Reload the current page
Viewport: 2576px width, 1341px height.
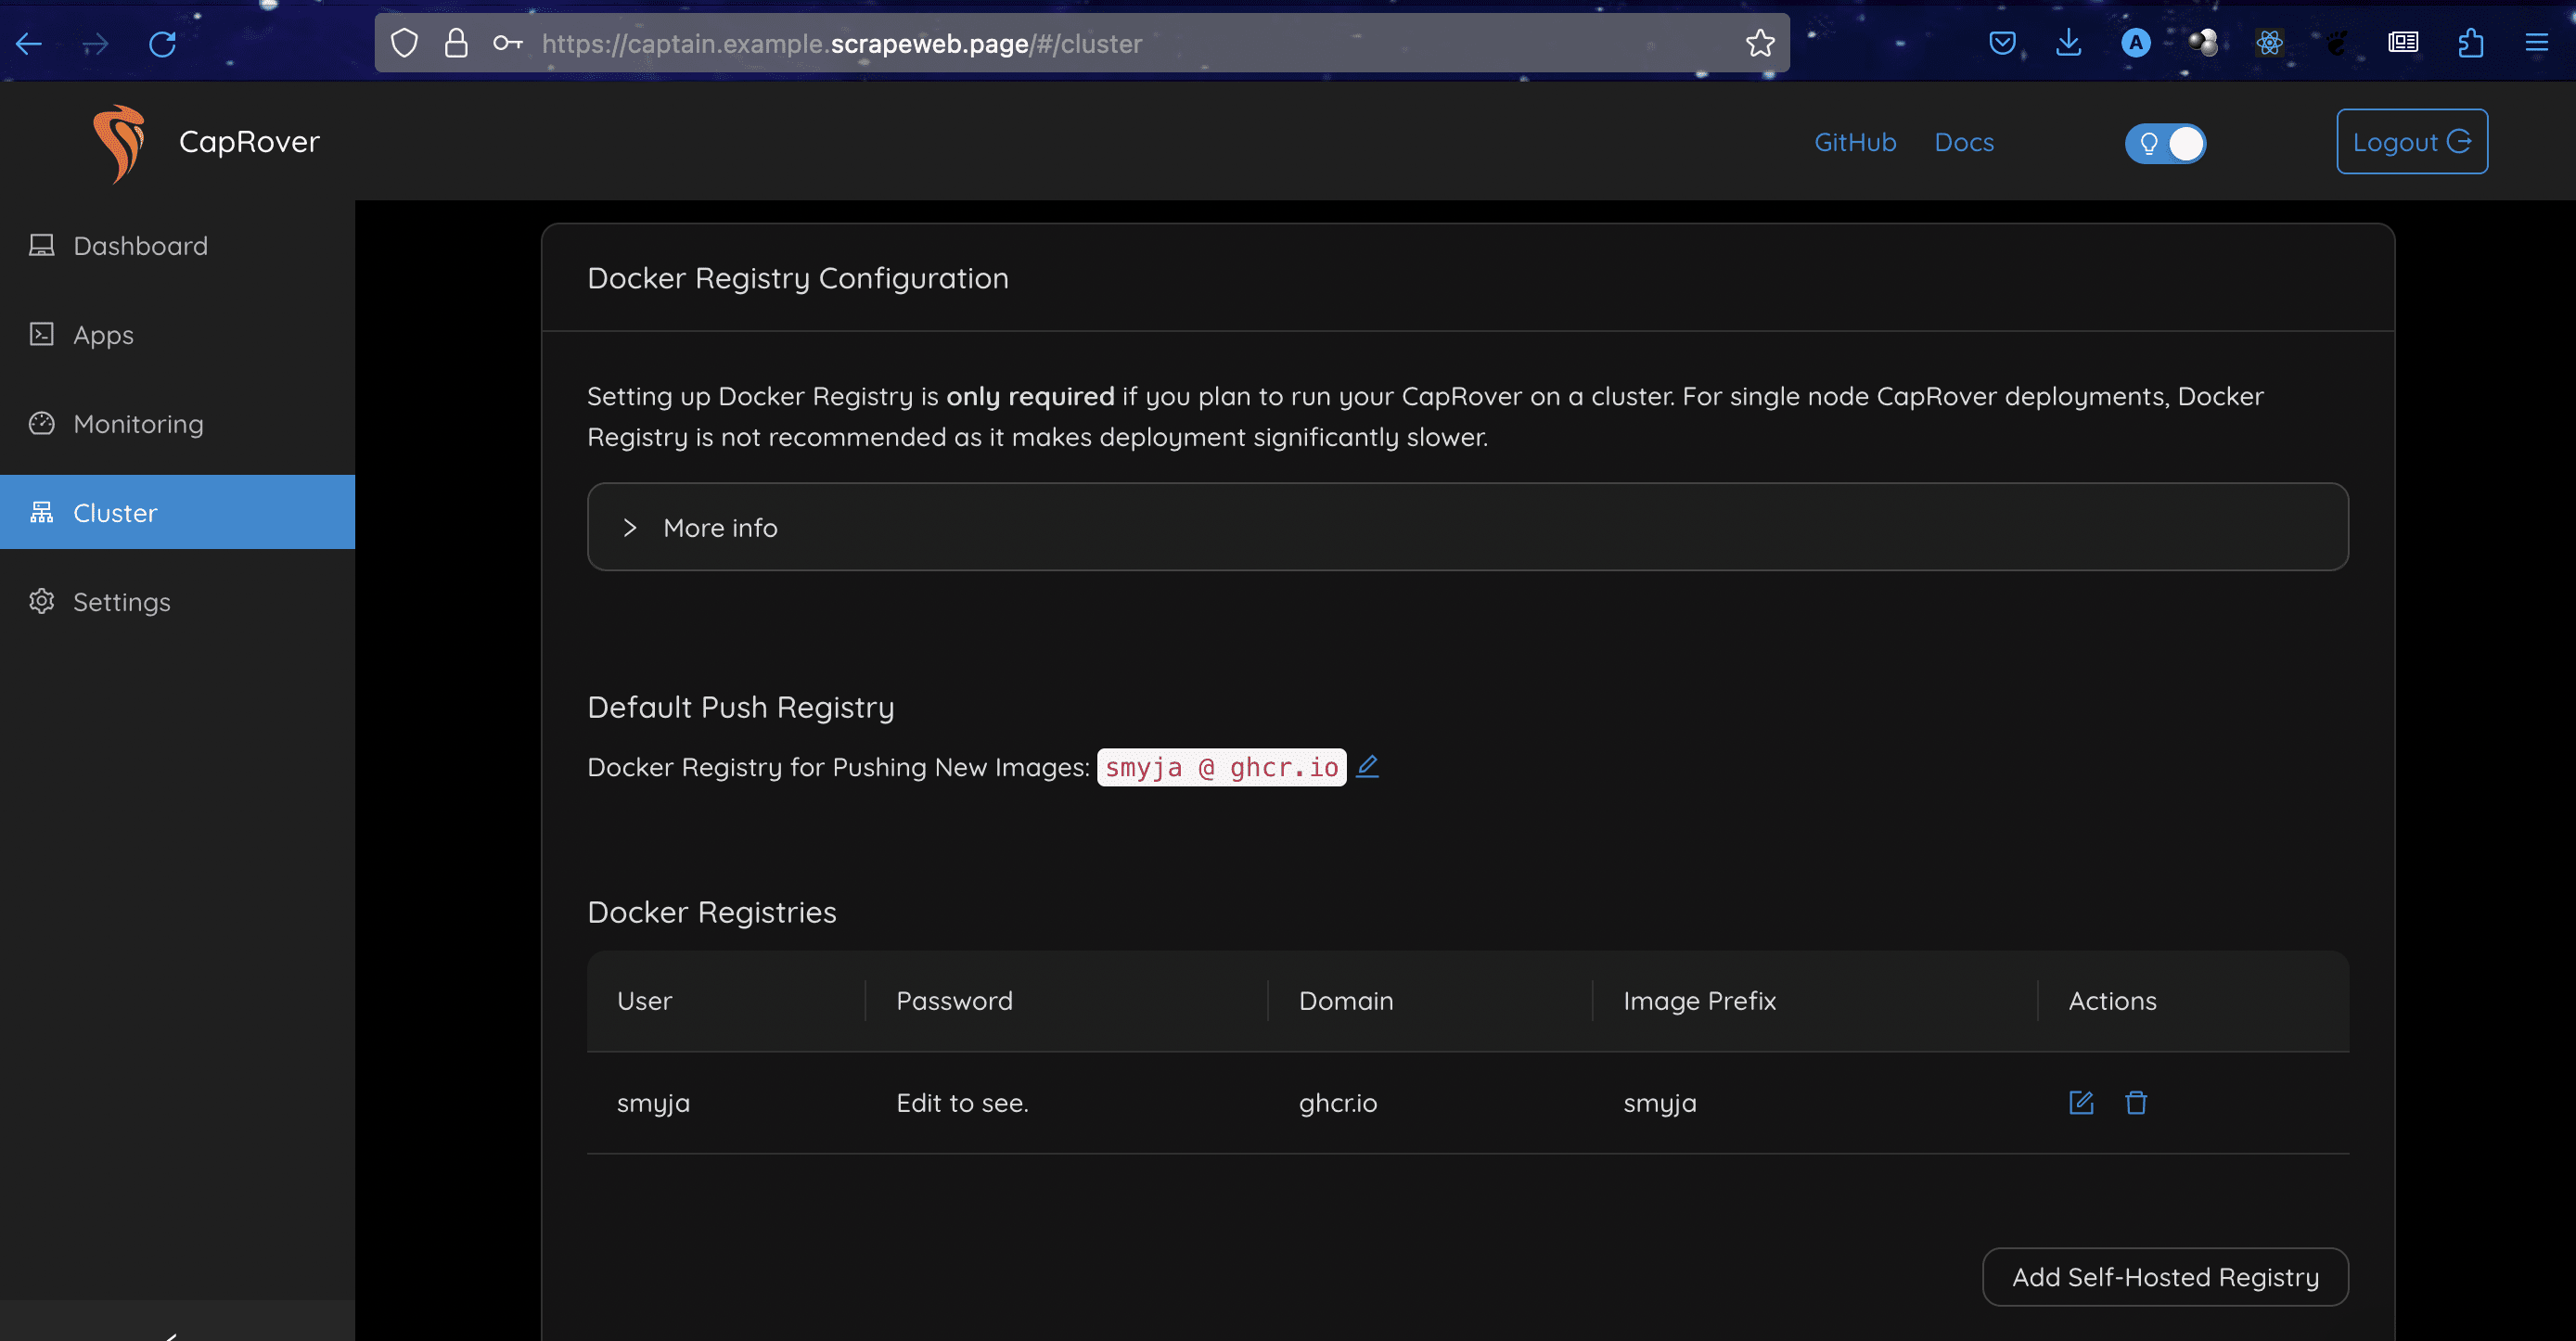coord(162,43)
